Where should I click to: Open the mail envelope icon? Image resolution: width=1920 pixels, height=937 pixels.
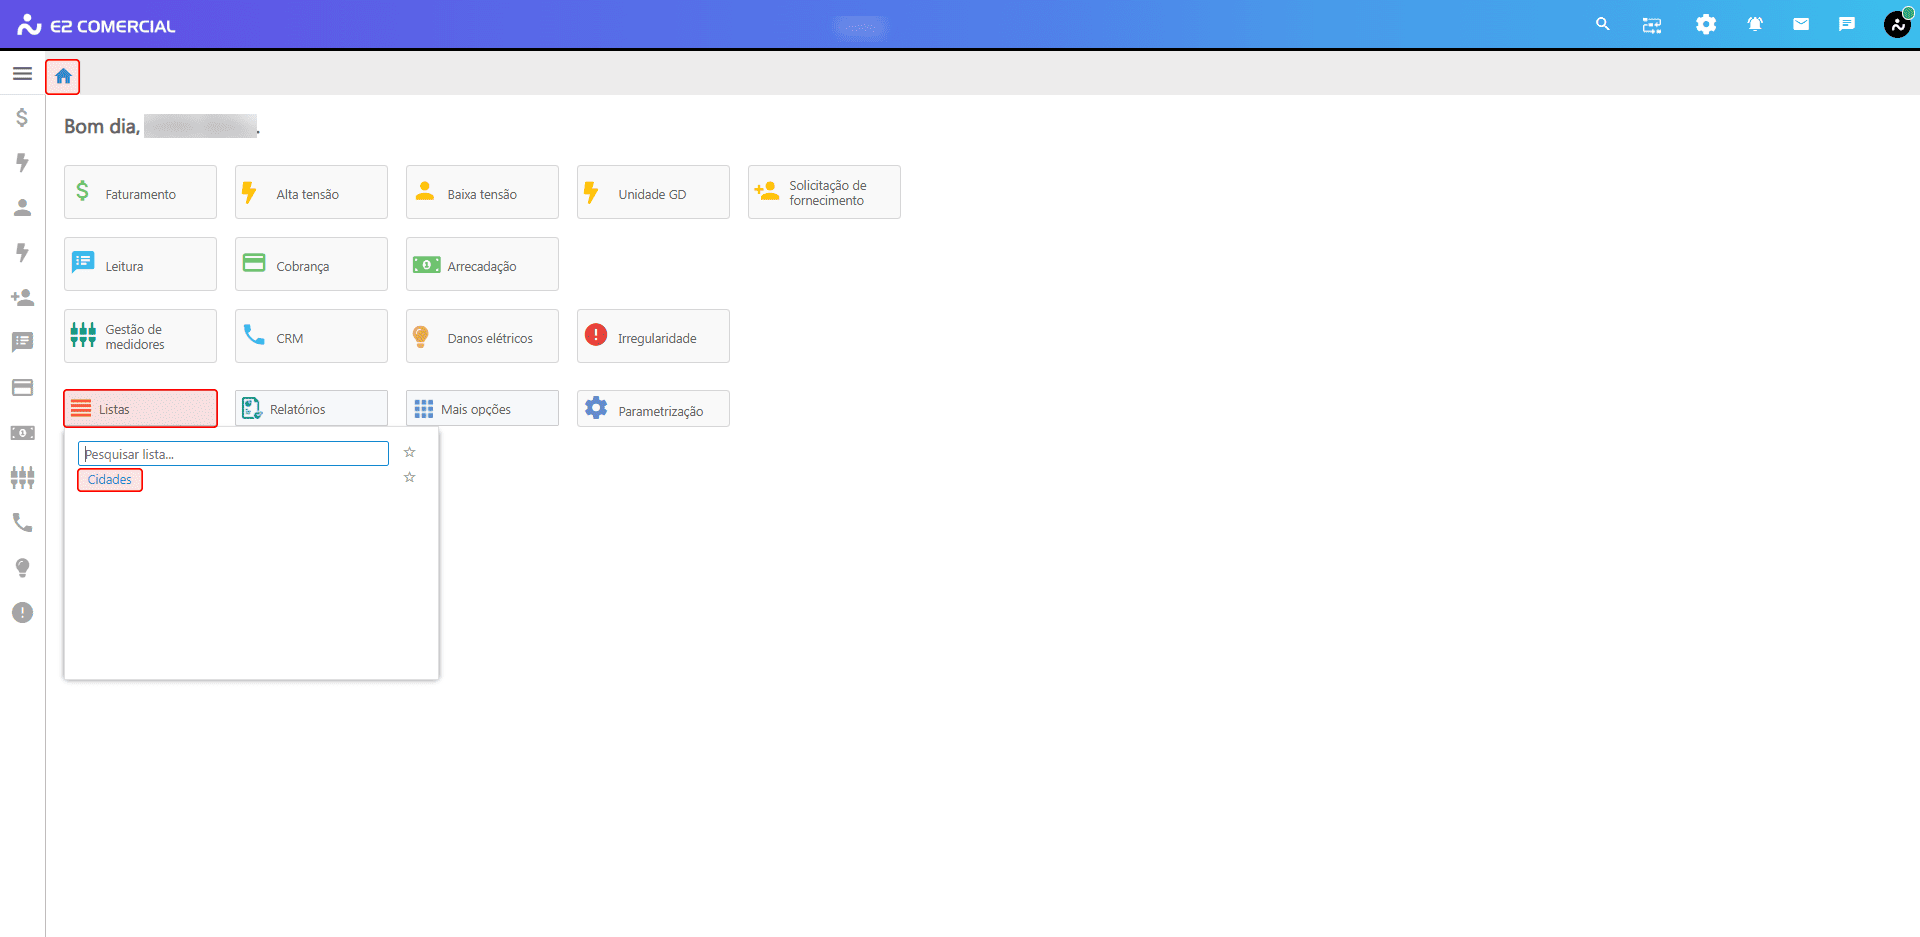[x=1801, y=24]
